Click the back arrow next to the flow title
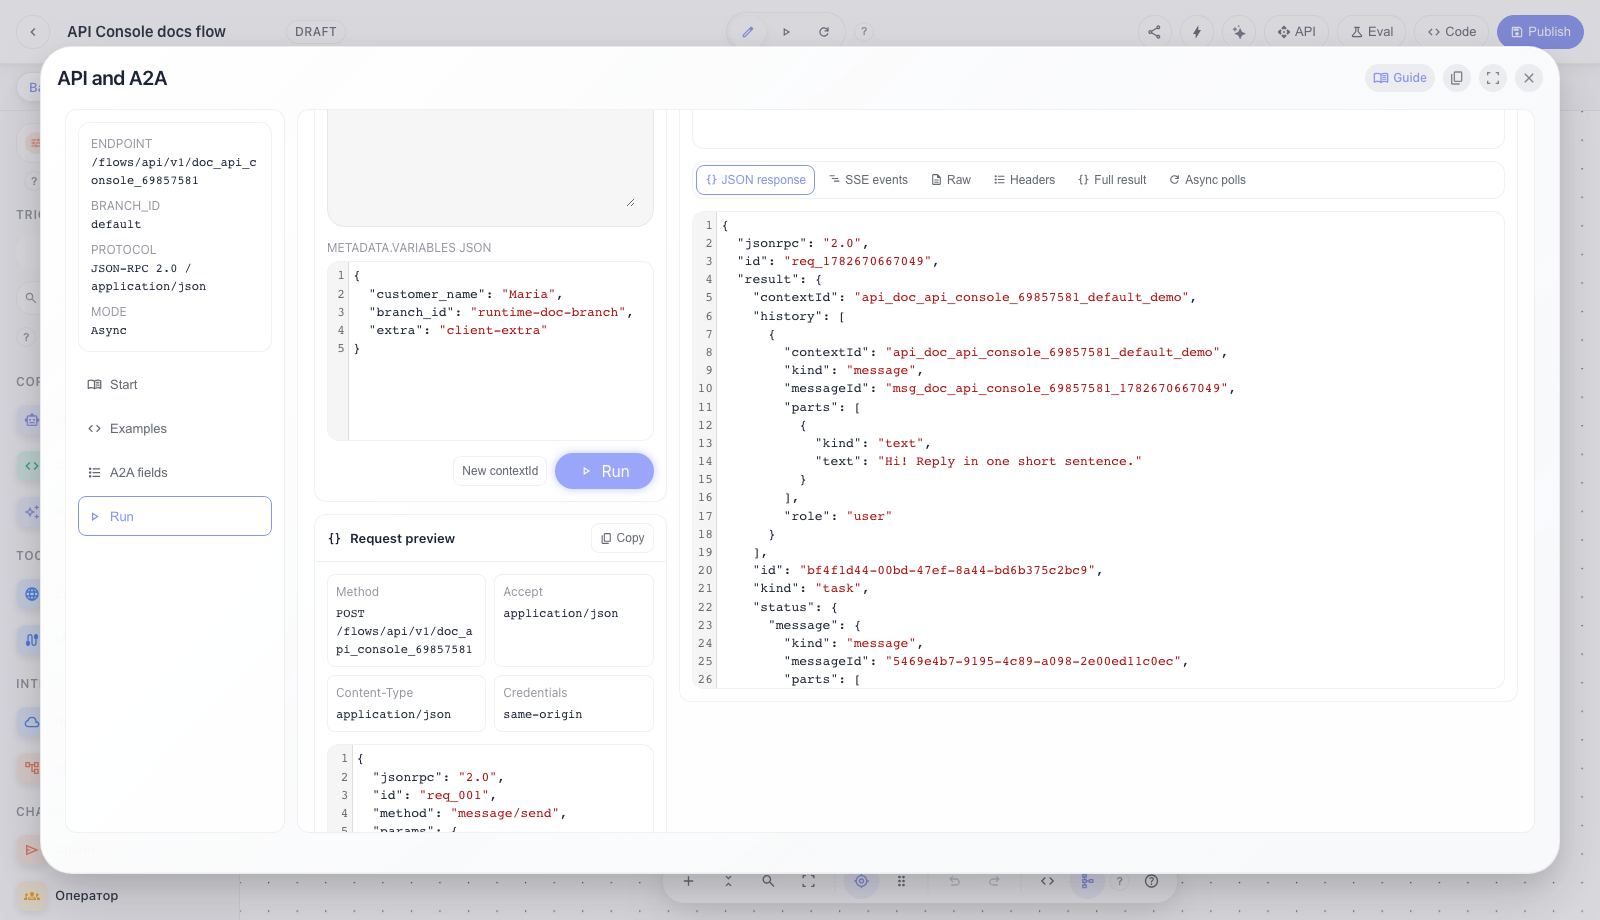The width and height of the screenshot is (1600, 920). 33,32
